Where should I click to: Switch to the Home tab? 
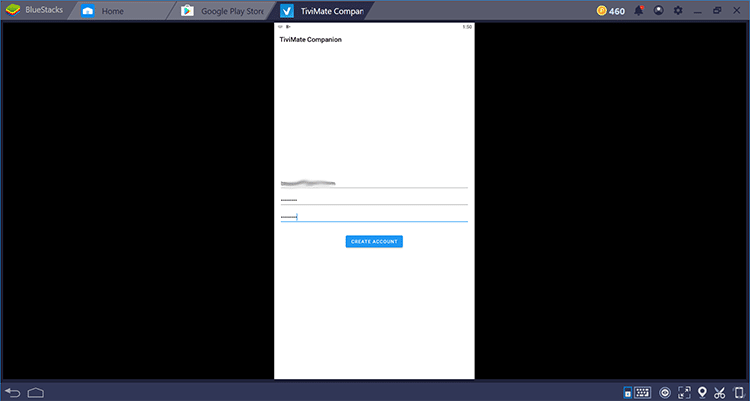(x=120, y=11)
